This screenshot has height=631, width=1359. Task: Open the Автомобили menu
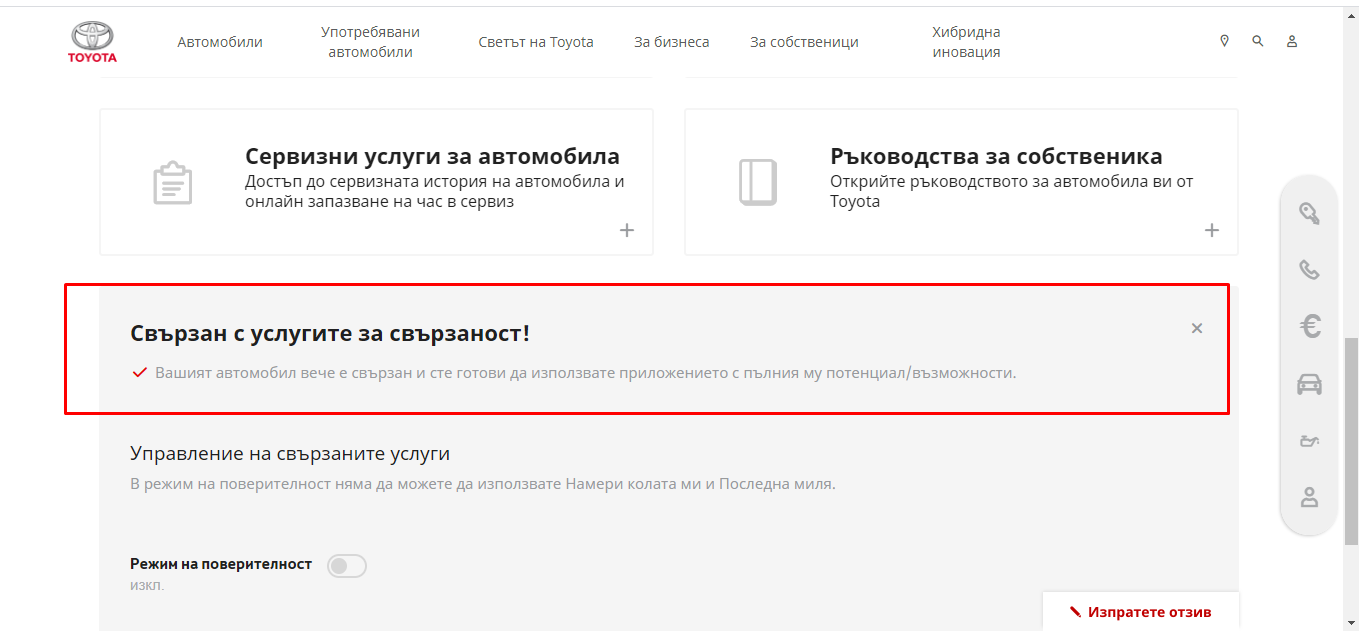point(219,41)
